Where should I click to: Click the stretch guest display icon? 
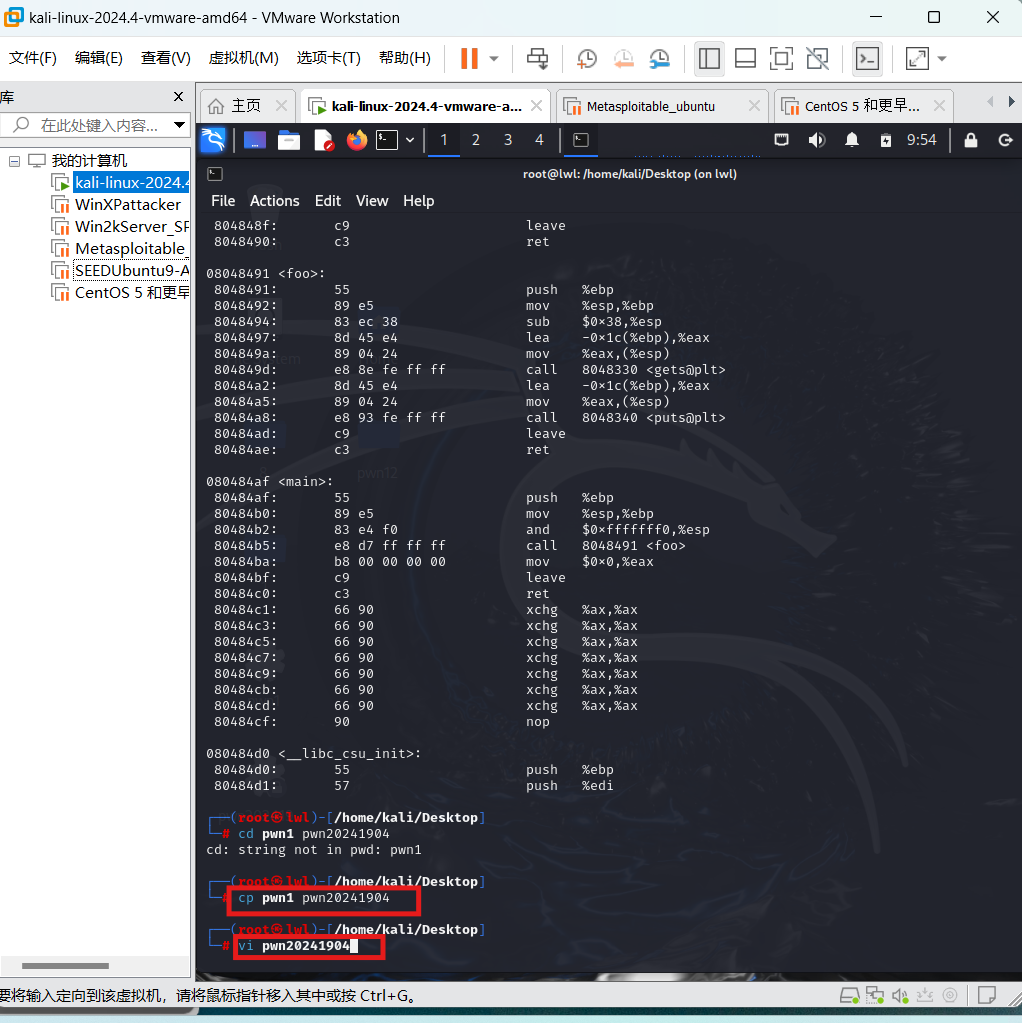coord(917,58)
